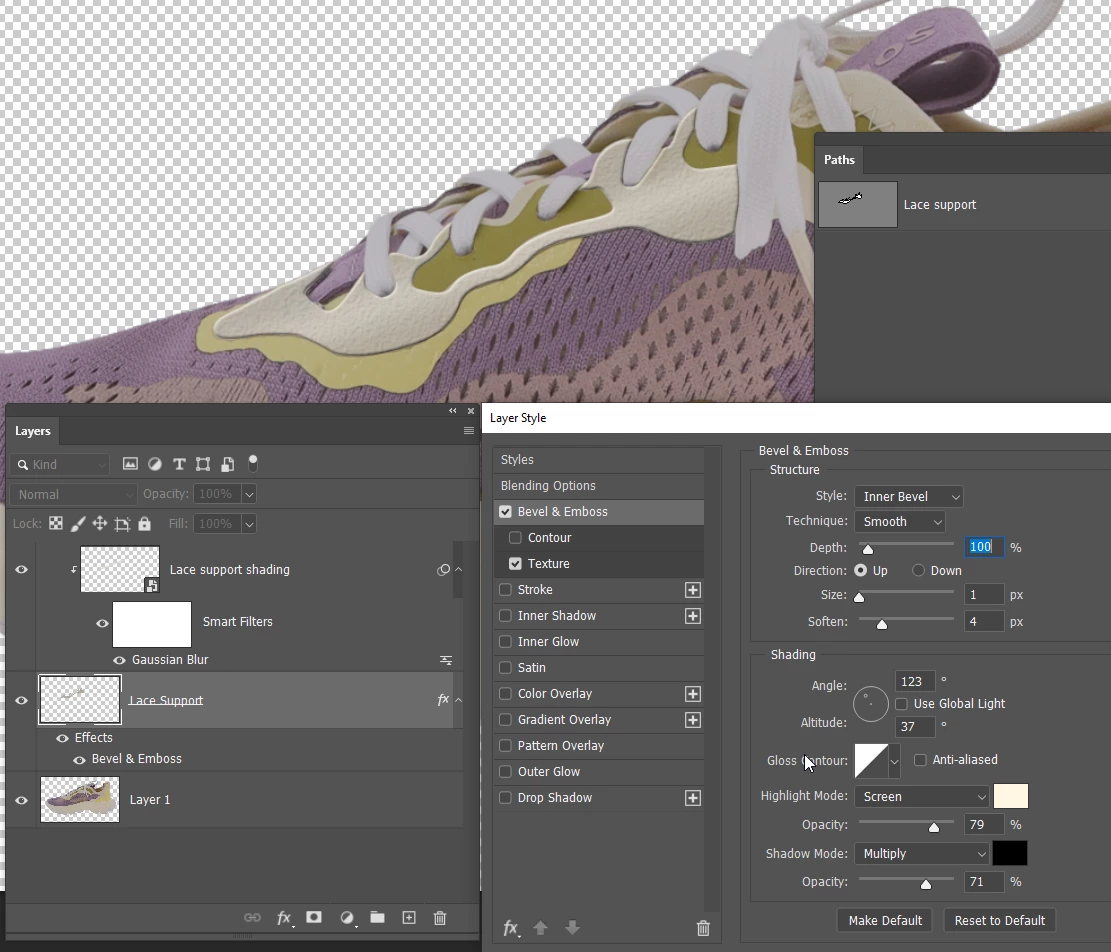Filter layers by pixel layer icon
1111x952 pixels.
click(x=130, y=464)
